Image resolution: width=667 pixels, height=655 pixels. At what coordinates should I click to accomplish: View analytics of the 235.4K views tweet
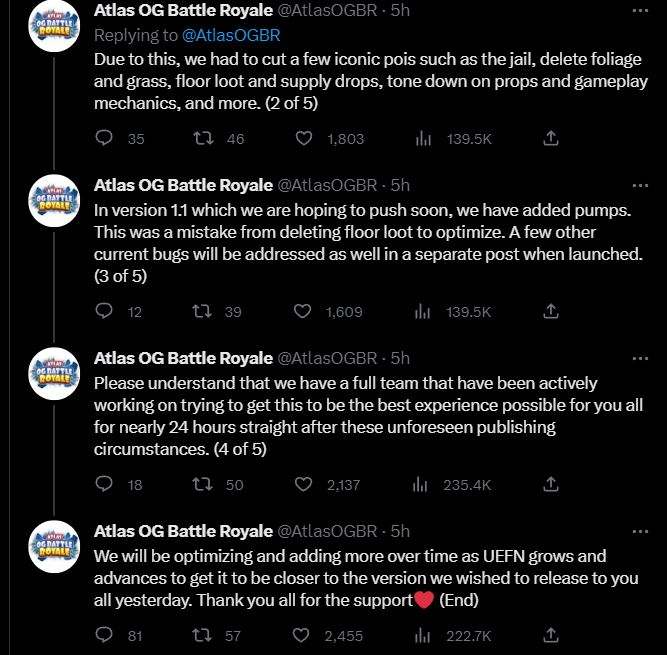pos(420,484)
